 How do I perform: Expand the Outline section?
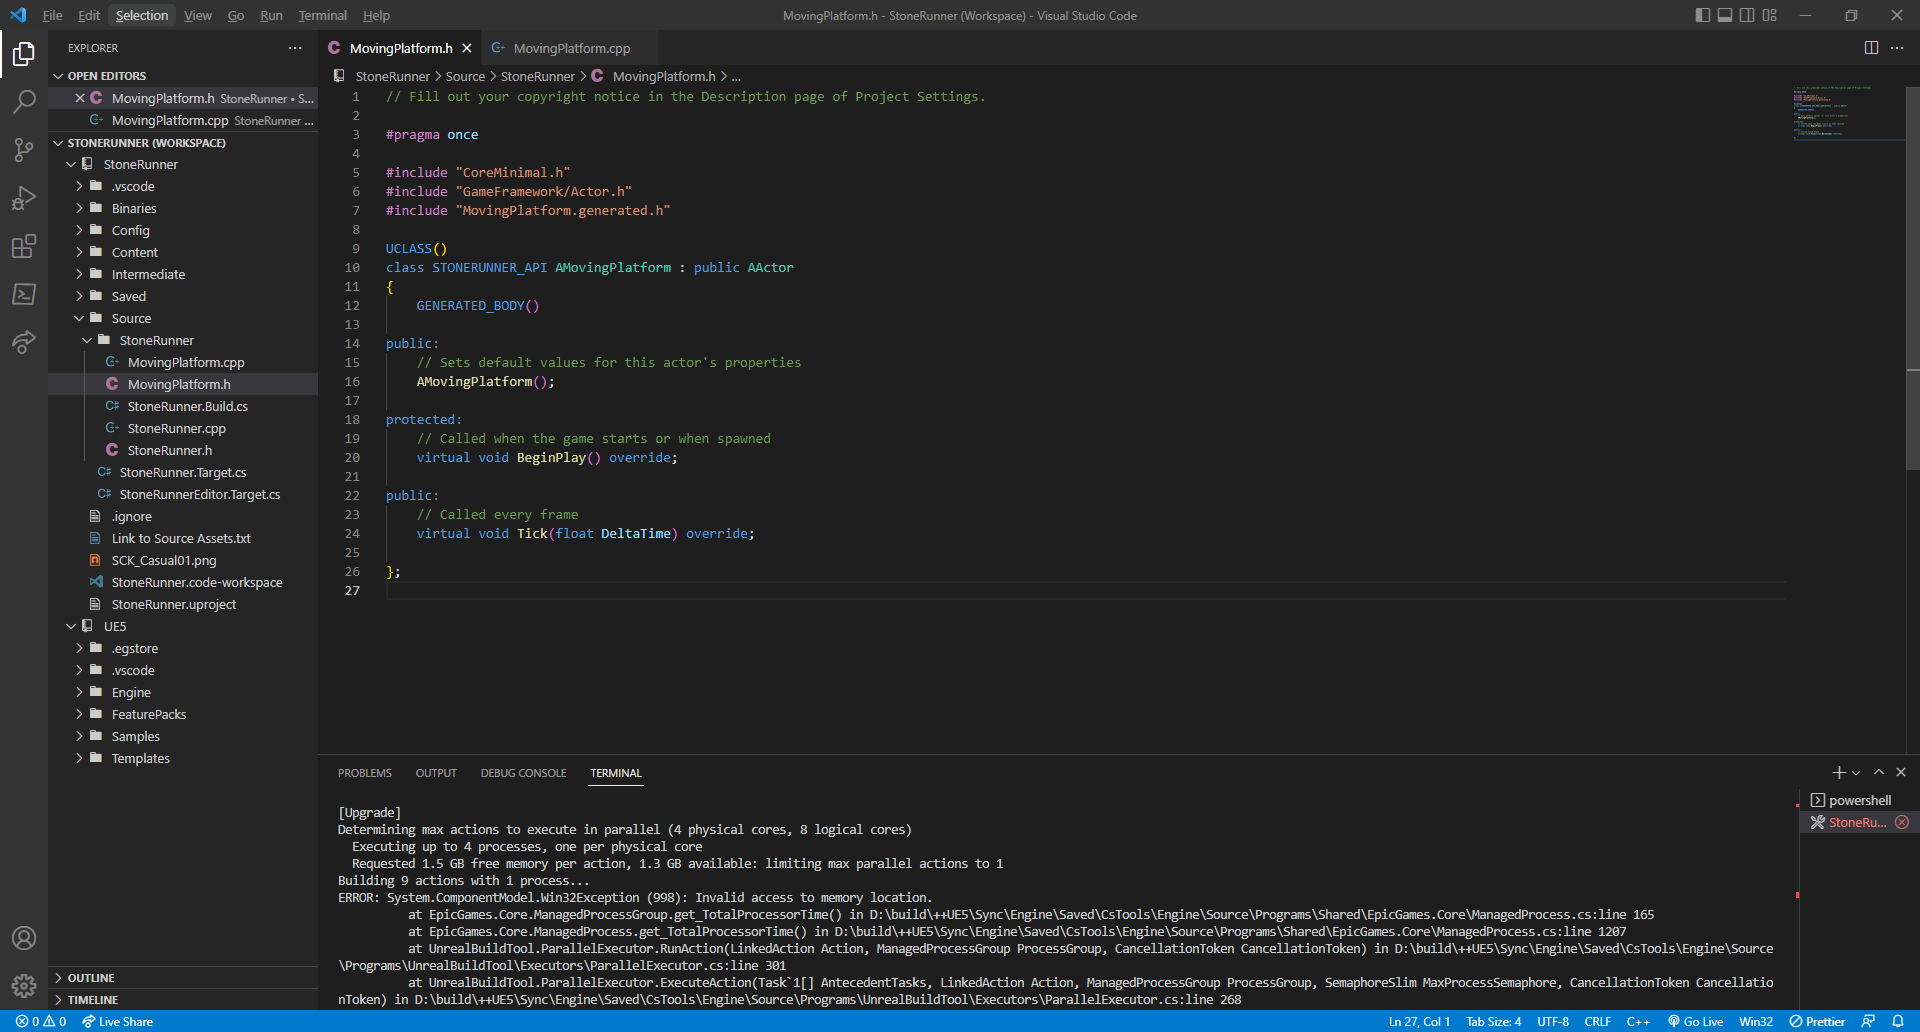(x=91, y=977)
